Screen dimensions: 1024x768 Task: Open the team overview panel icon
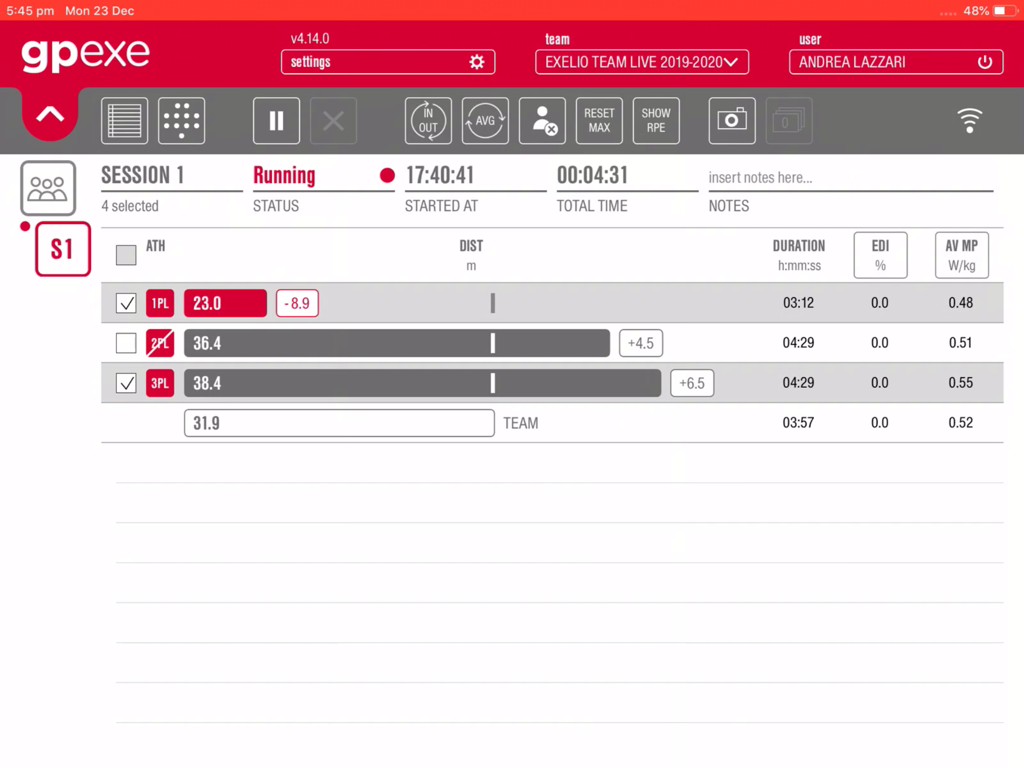[x=48, y=188]
